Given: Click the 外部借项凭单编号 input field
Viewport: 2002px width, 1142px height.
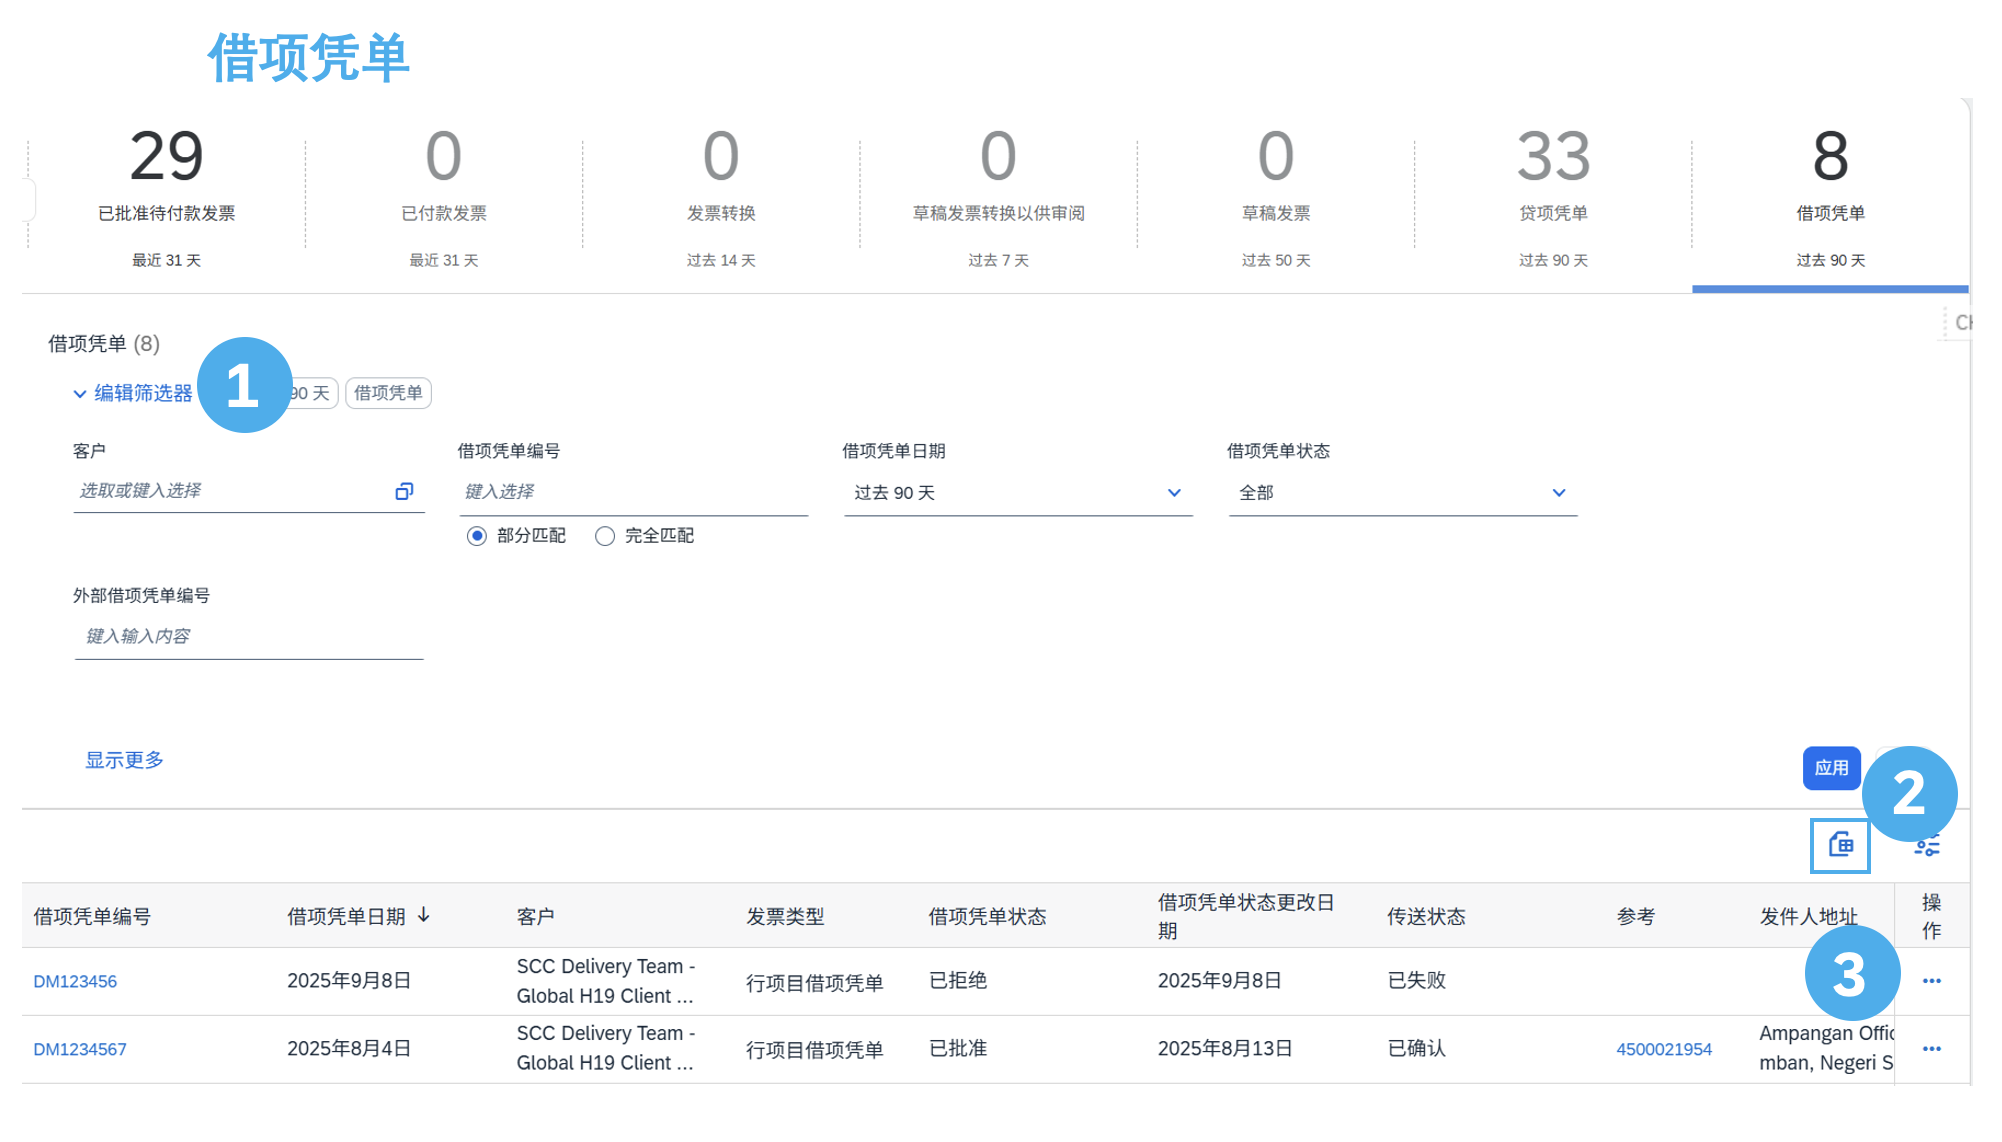Looking at the screenshot, I should (249, 637).
